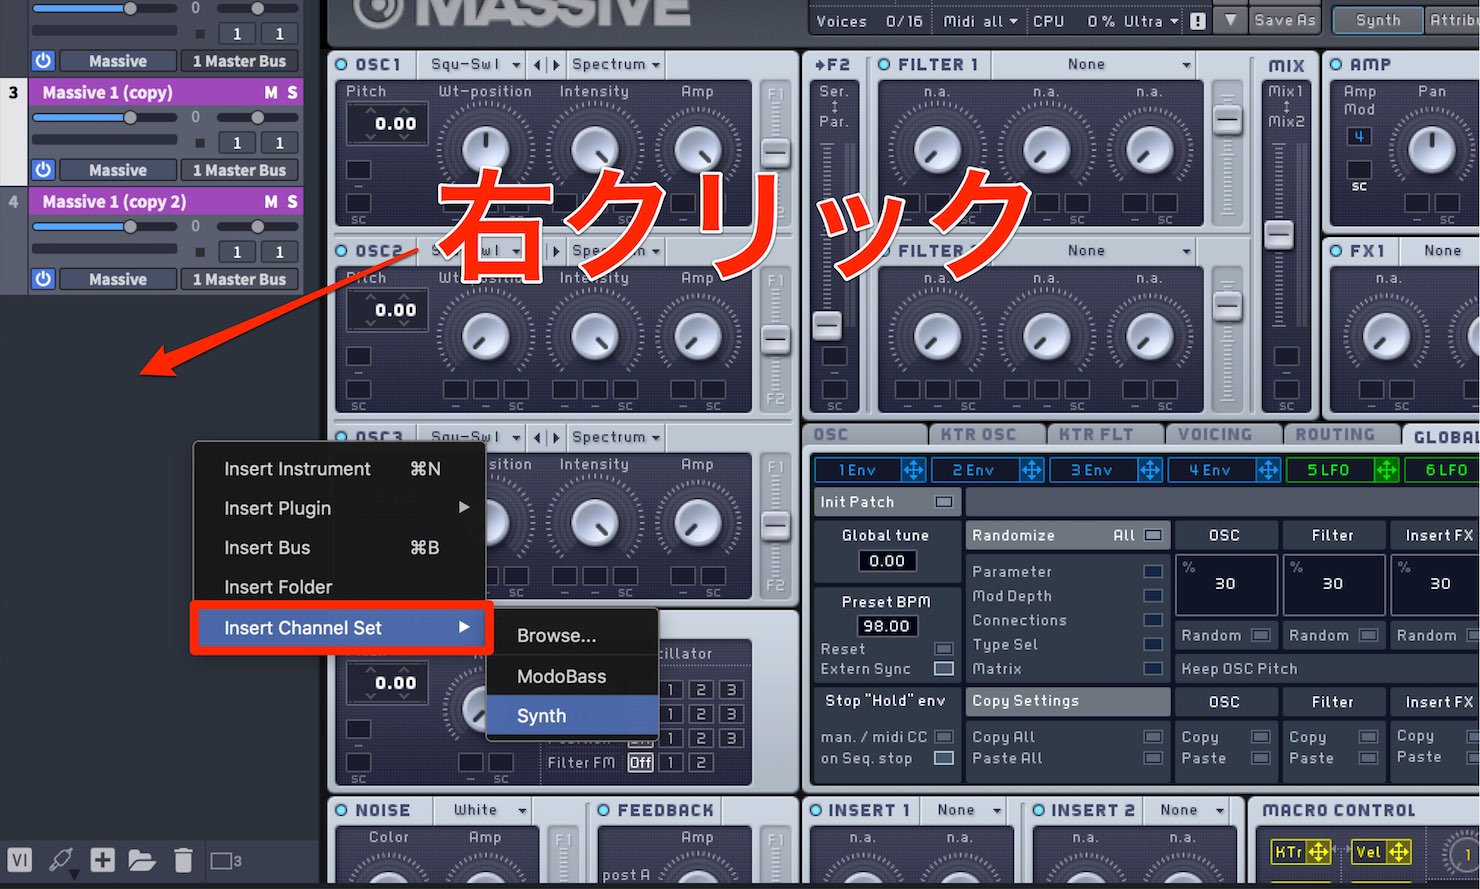Adjust the Mix1/Mix2 vertical fader
1480x889 pixels.
click(x=1278, y=235)
